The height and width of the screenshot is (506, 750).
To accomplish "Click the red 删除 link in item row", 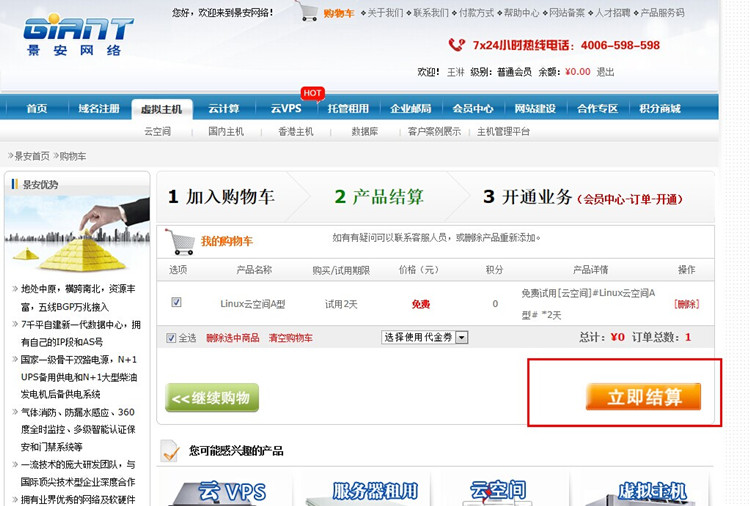I will click(686, 304).
